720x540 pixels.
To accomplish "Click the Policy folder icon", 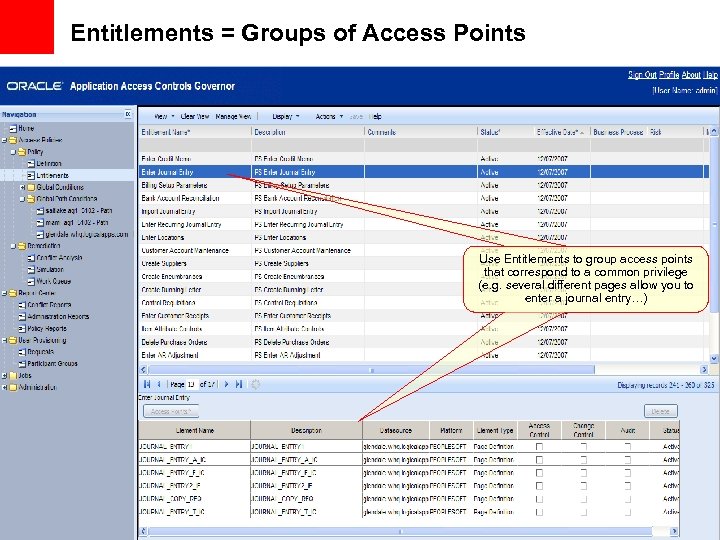I will pyautogui.click(x=22, y=152).
